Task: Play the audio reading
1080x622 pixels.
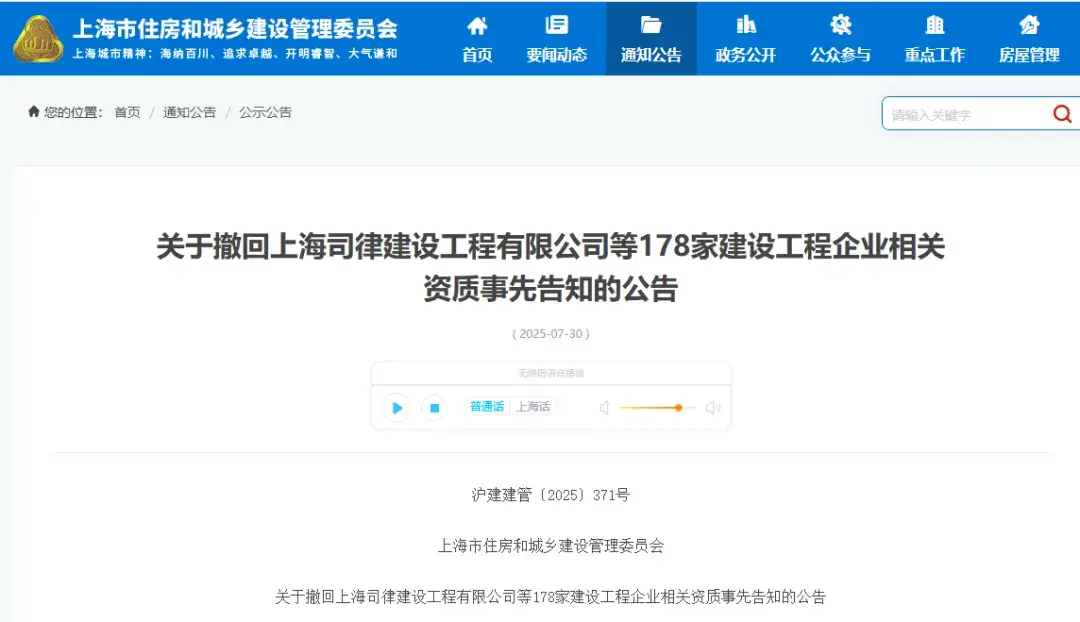Action: tap(397, 408)
